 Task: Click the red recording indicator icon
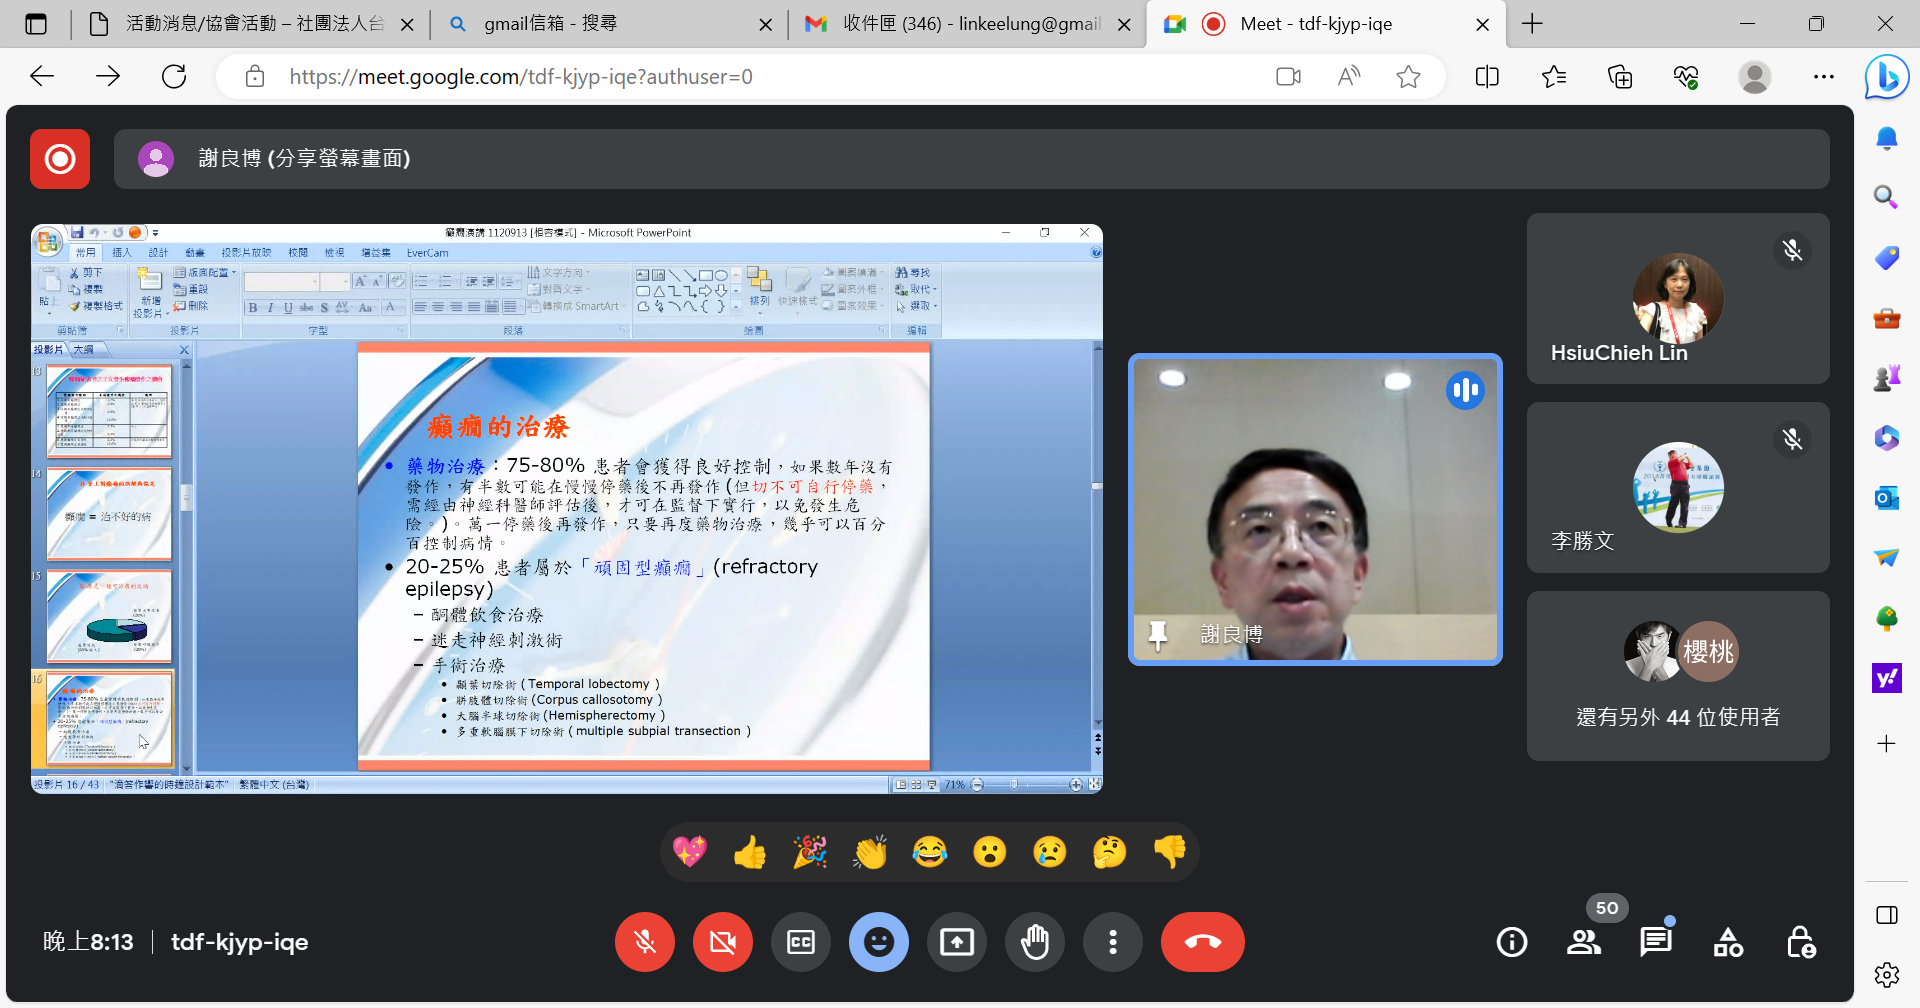tap(60, 159)
